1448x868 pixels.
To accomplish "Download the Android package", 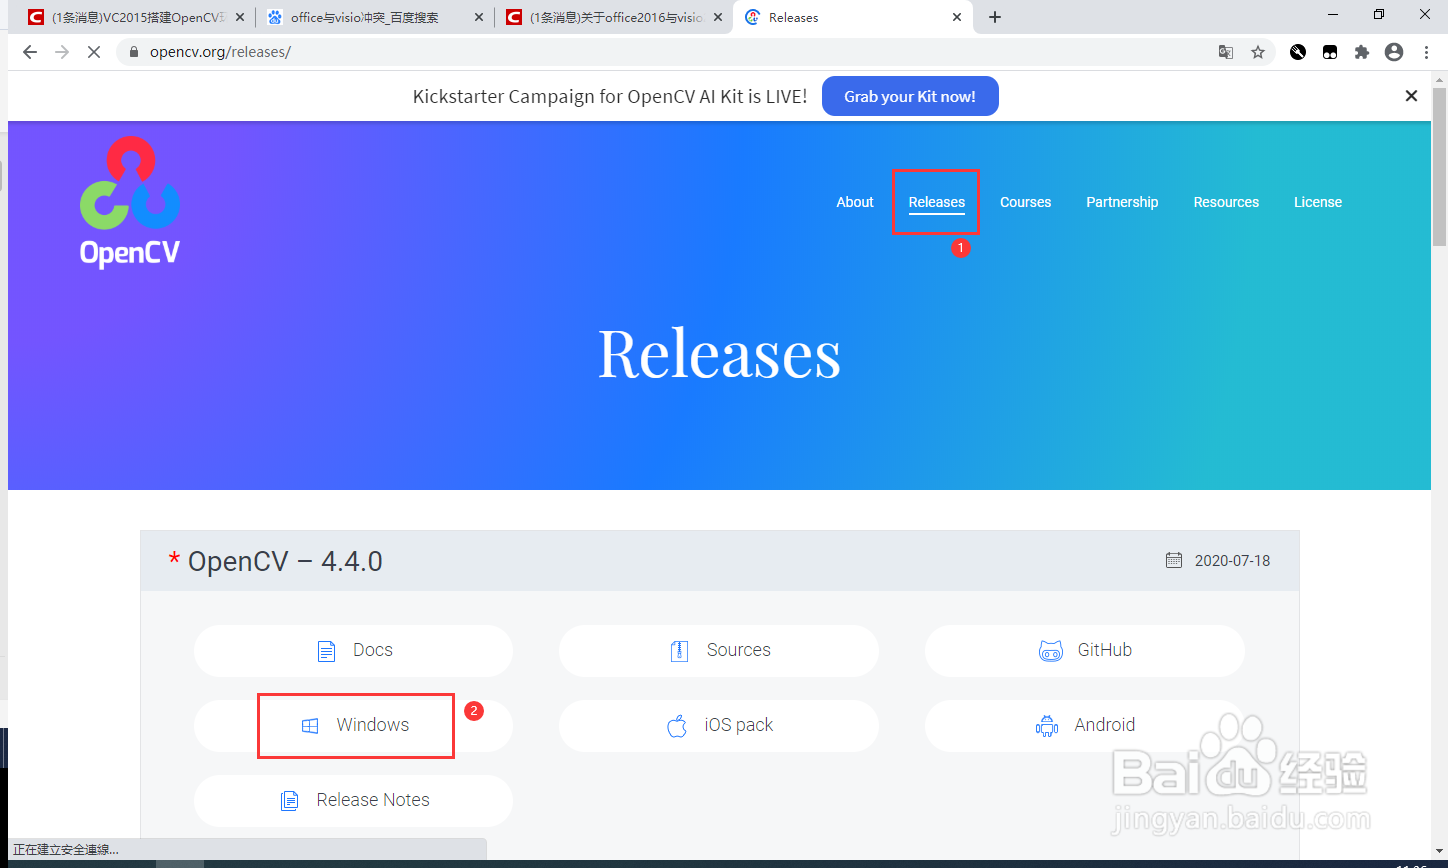I will (1085, 726).
